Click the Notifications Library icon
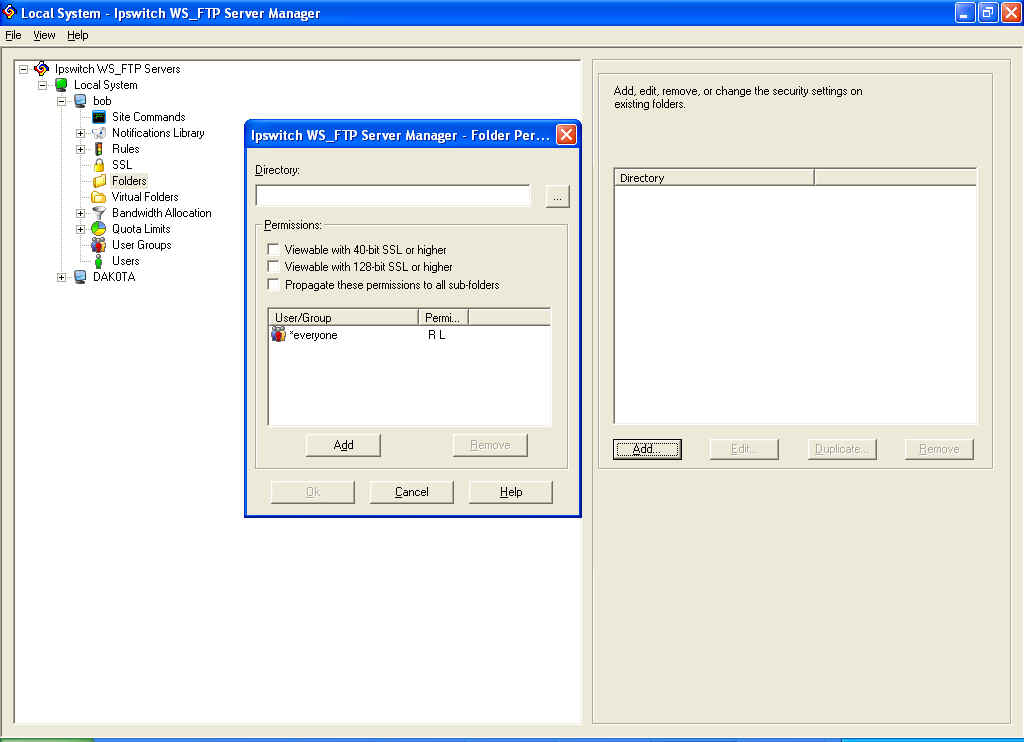Viewport: 1024px width, 742px height. tap(99, 133)
